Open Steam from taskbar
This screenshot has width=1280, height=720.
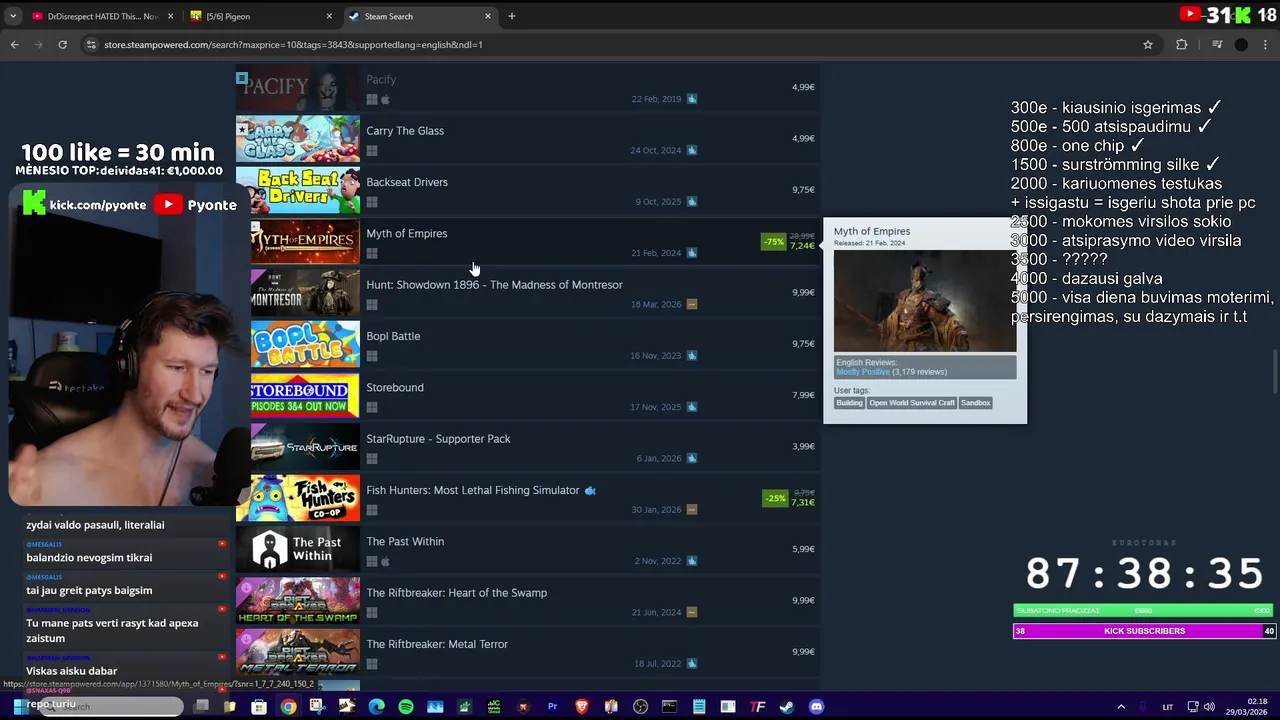787,707
